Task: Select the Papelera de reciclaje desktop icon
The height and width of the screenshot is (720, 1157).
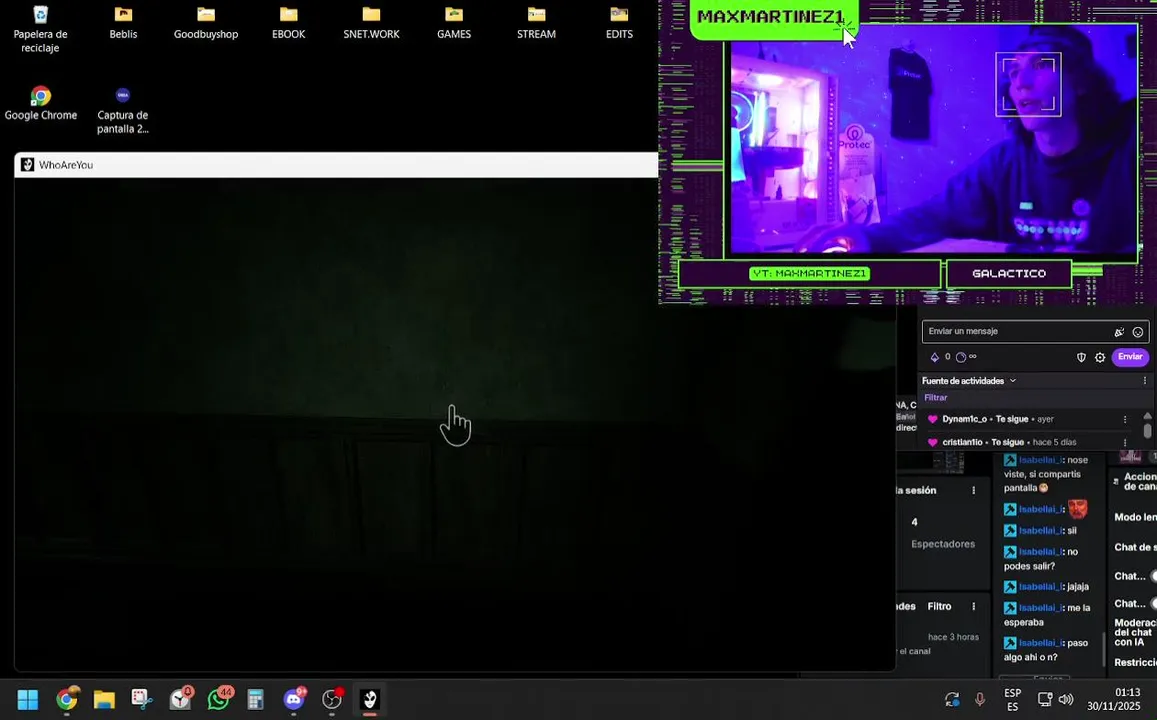Action: (x=41, y=29)
